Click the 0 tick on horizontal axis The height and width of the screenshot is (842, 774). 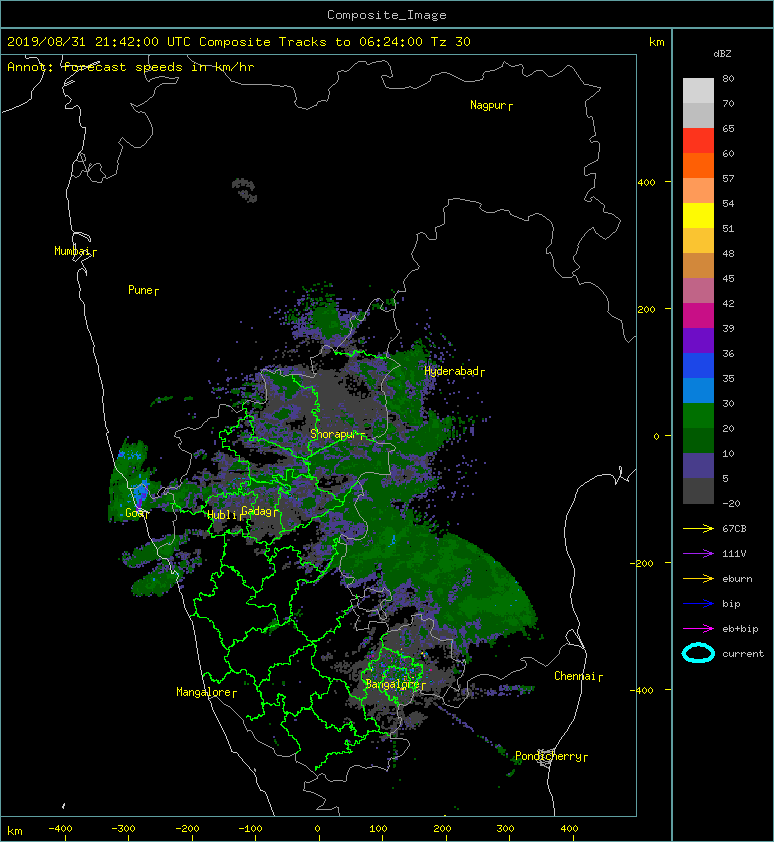[x=317, y=829]
